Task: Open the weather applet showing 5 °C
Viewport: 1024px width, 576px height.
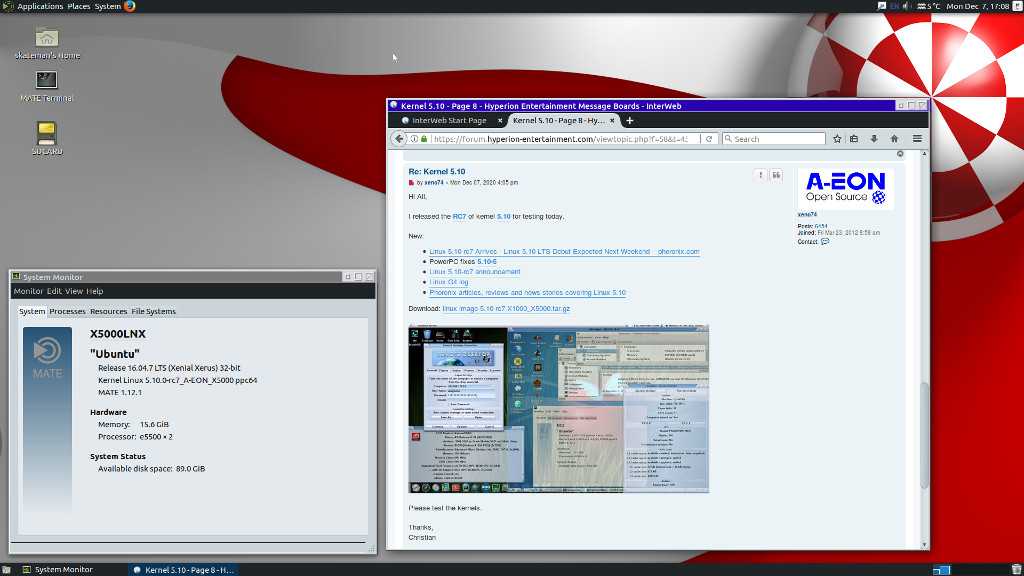Action: point(929,7)
